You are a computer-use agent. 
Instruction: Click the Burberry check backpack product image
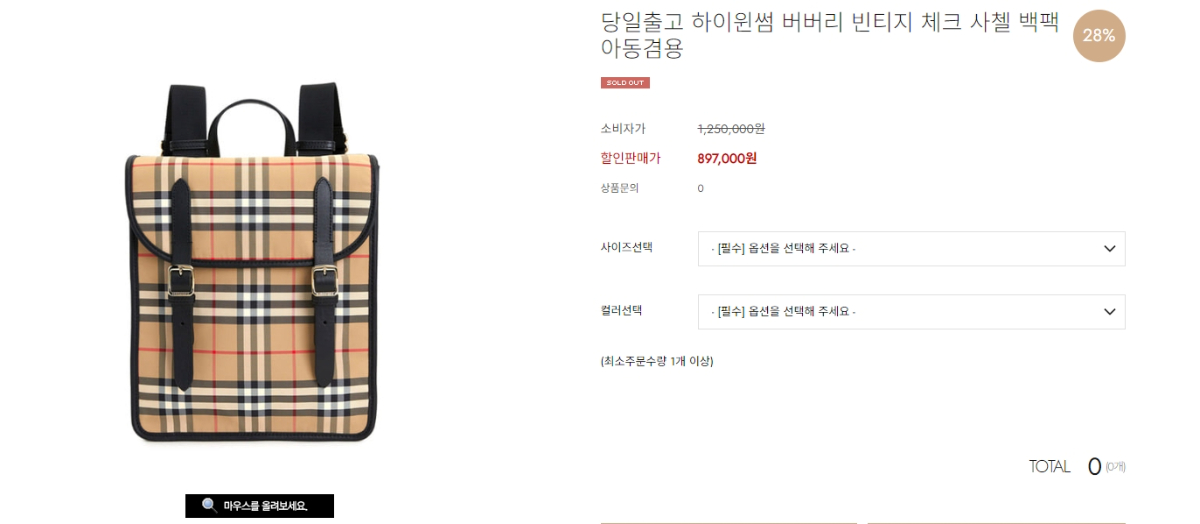(x=251, y=262)
